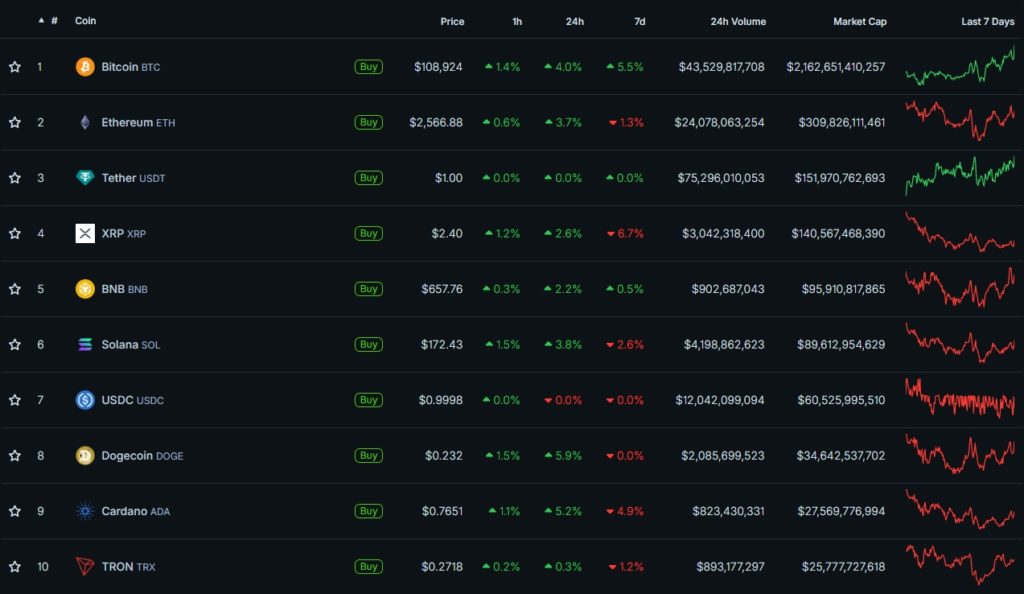Toggle favorite star for Solana
The image size is (1024, 594).
click(x=15, y=345)
